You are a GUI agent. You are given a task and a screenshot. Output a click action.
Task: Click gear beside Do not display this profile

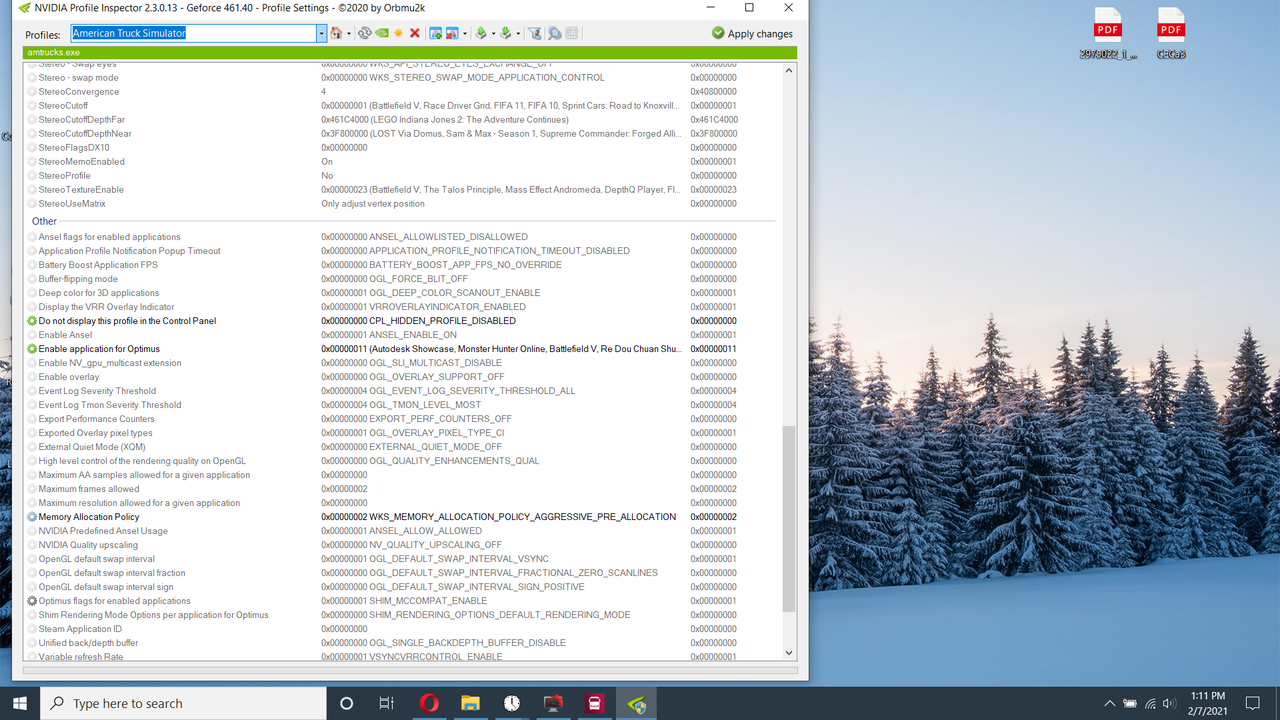[32, 321]
